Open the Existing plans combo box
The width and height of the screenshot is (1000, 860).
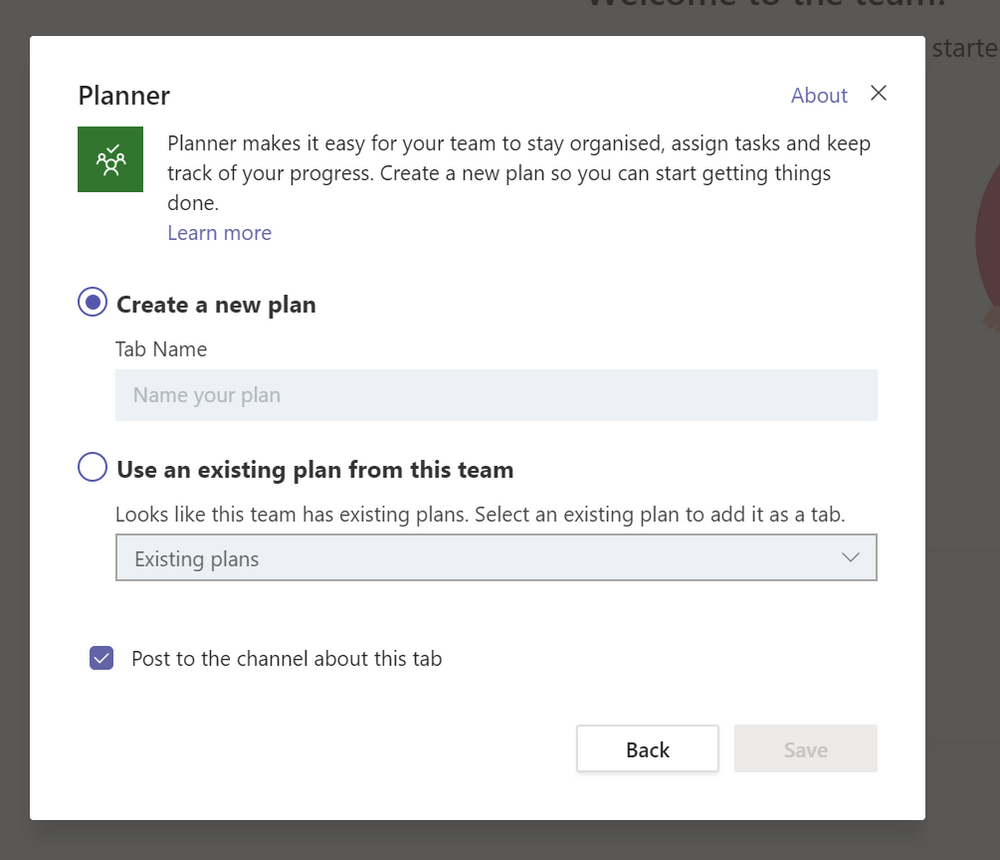pos(480,558)
